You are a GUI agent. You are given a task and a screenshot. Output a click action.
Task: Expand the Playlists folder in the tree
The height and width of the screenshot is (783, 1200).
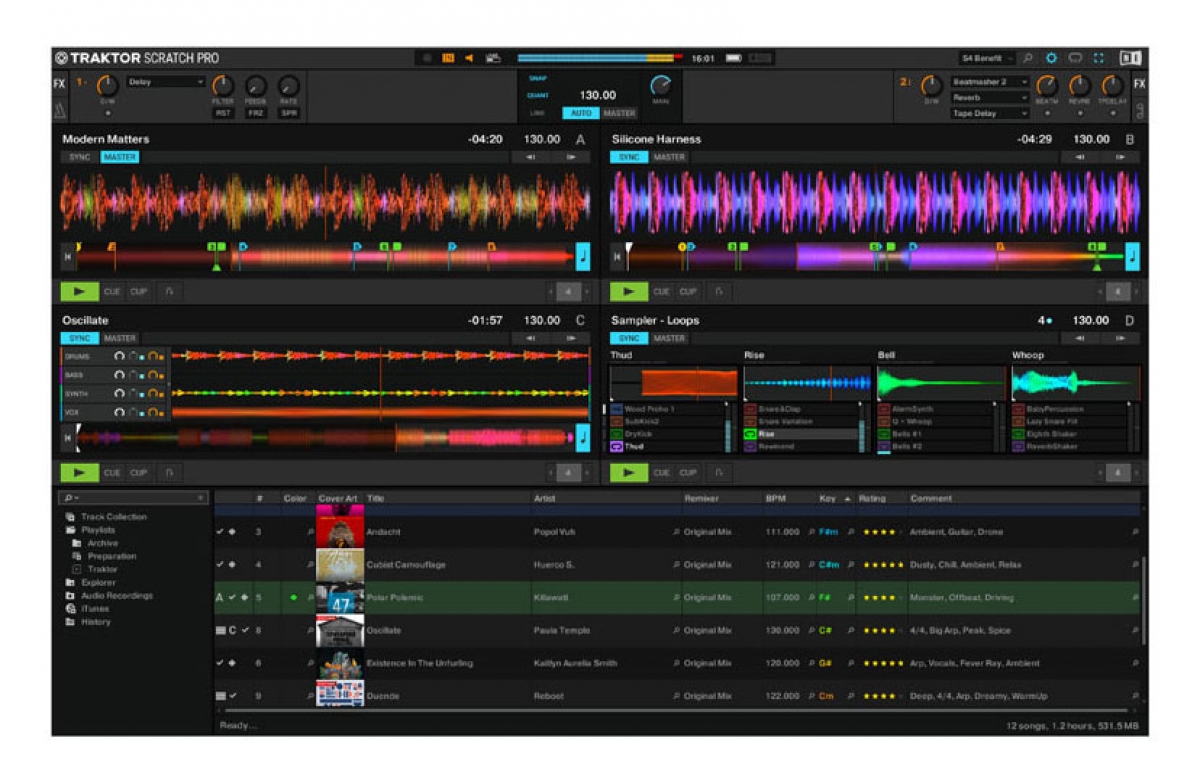[x=97, y=530]
